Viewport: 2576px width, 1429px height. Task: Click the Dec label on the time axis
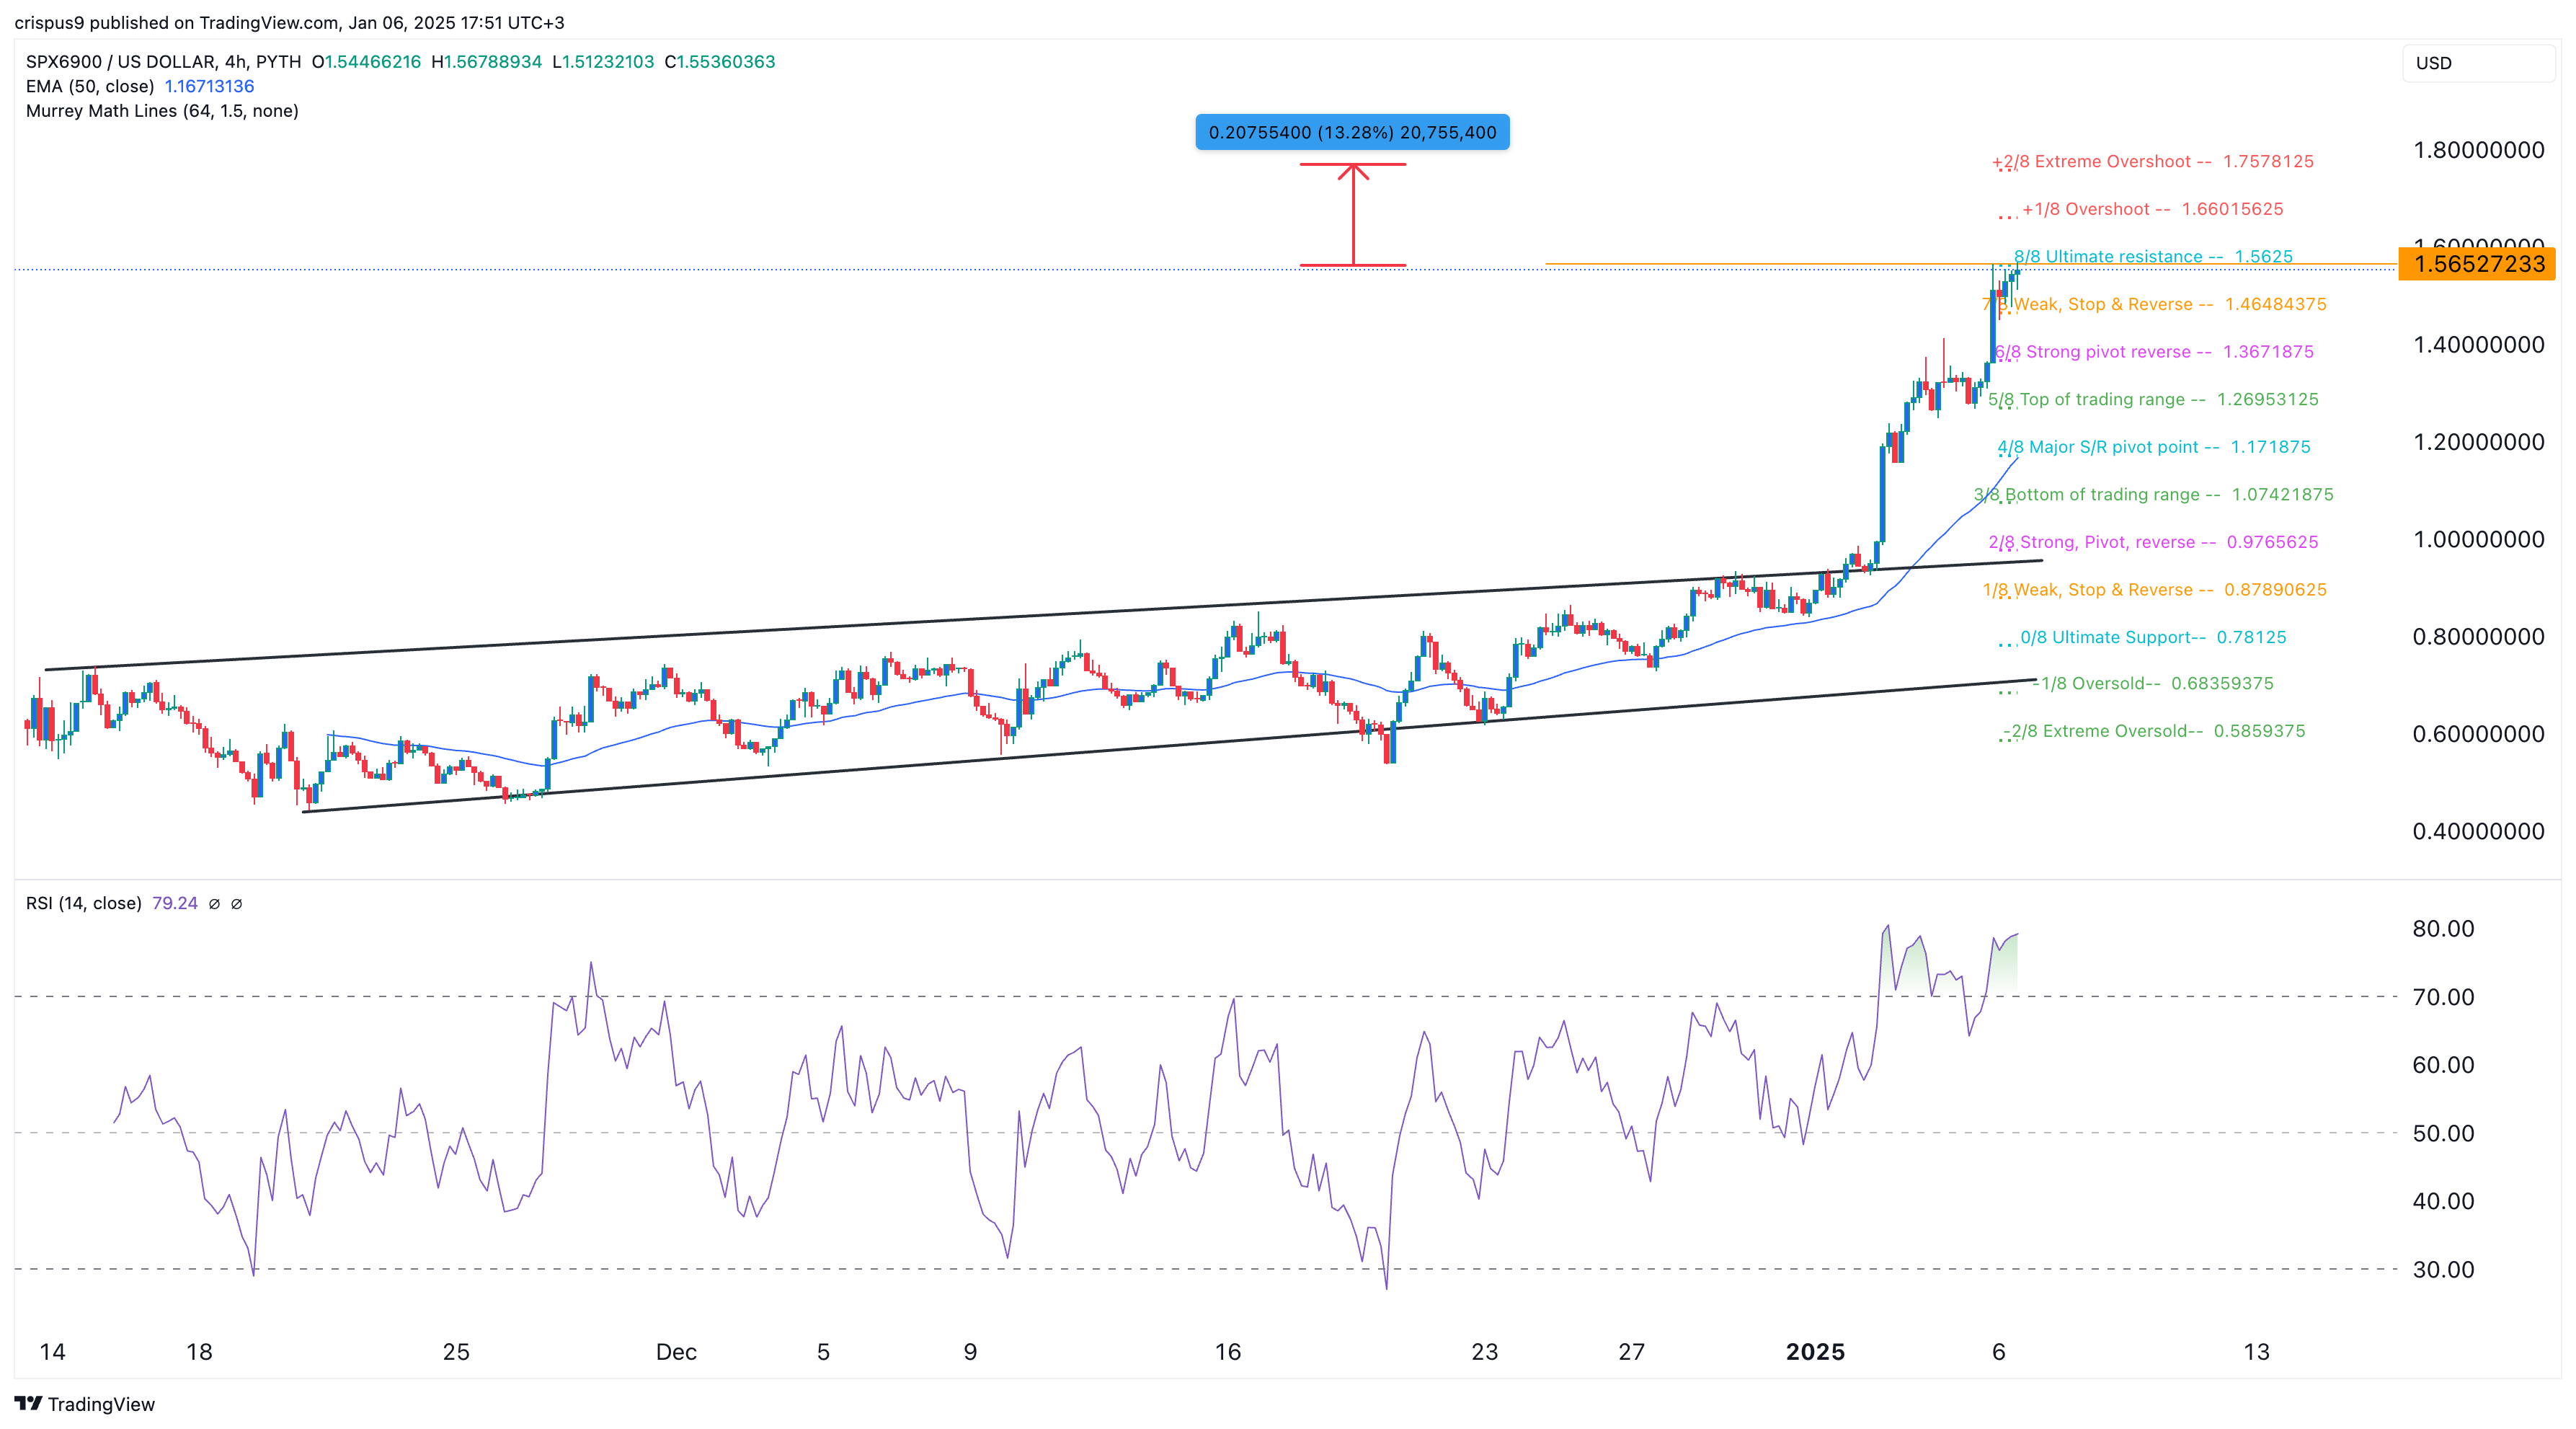(x=676, y=1353)
